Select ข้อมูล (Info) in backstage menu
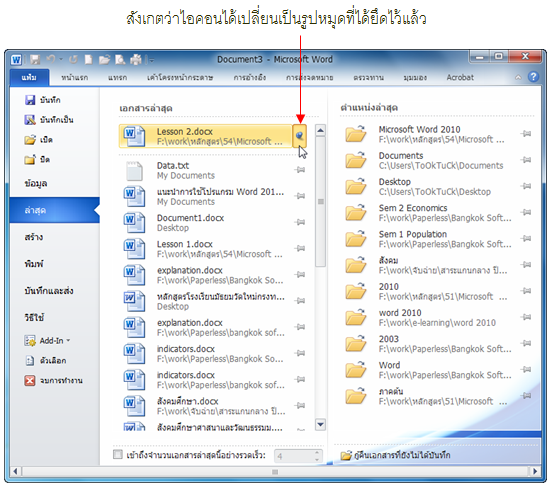The width and height of the screenshot is (550, 484). [x=36, y=183]
